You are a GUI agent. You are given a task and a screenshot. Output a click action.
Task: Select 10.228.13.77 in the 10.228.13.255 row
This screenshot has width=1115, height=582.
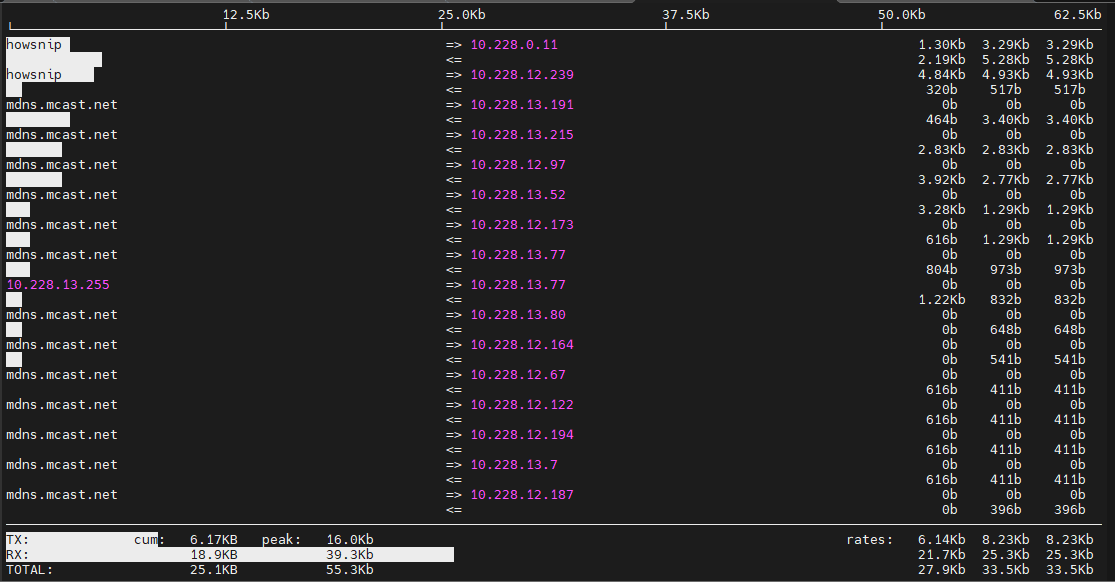click(x=518, y=285)
